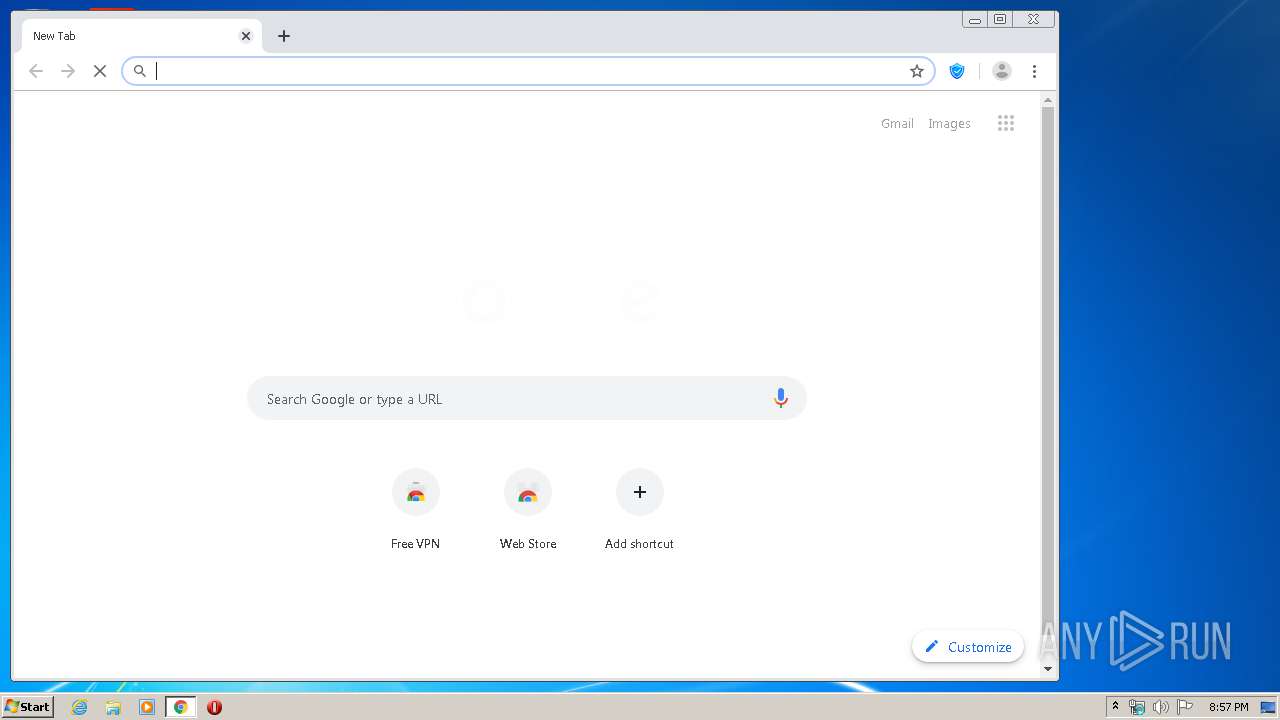Start voice search with microphone

[x=781, y=398]
